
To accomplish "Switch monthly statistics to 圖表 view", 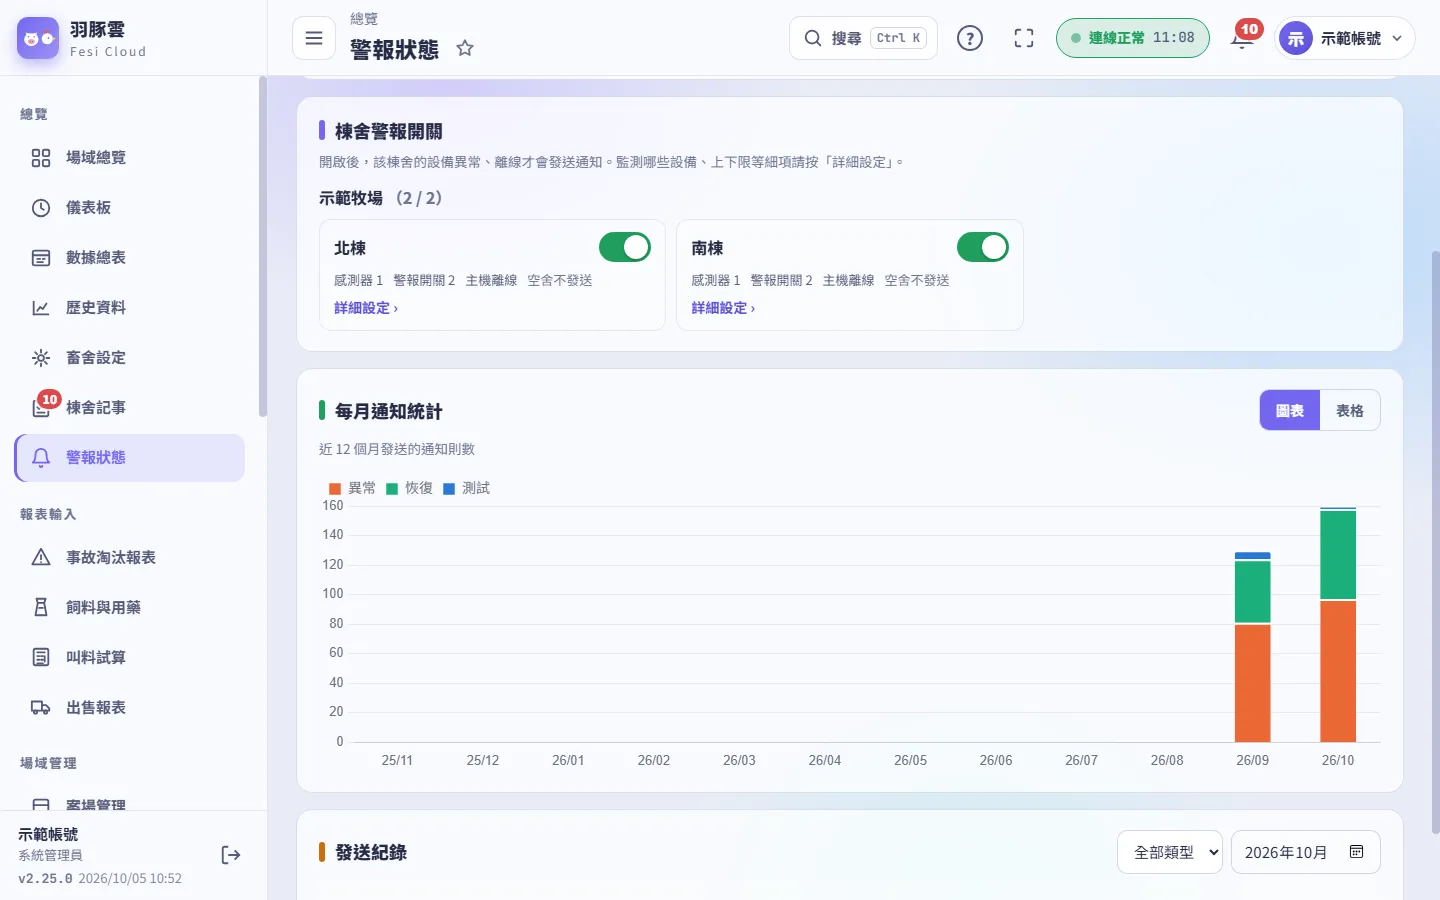I will click(x=1290, y=411).
